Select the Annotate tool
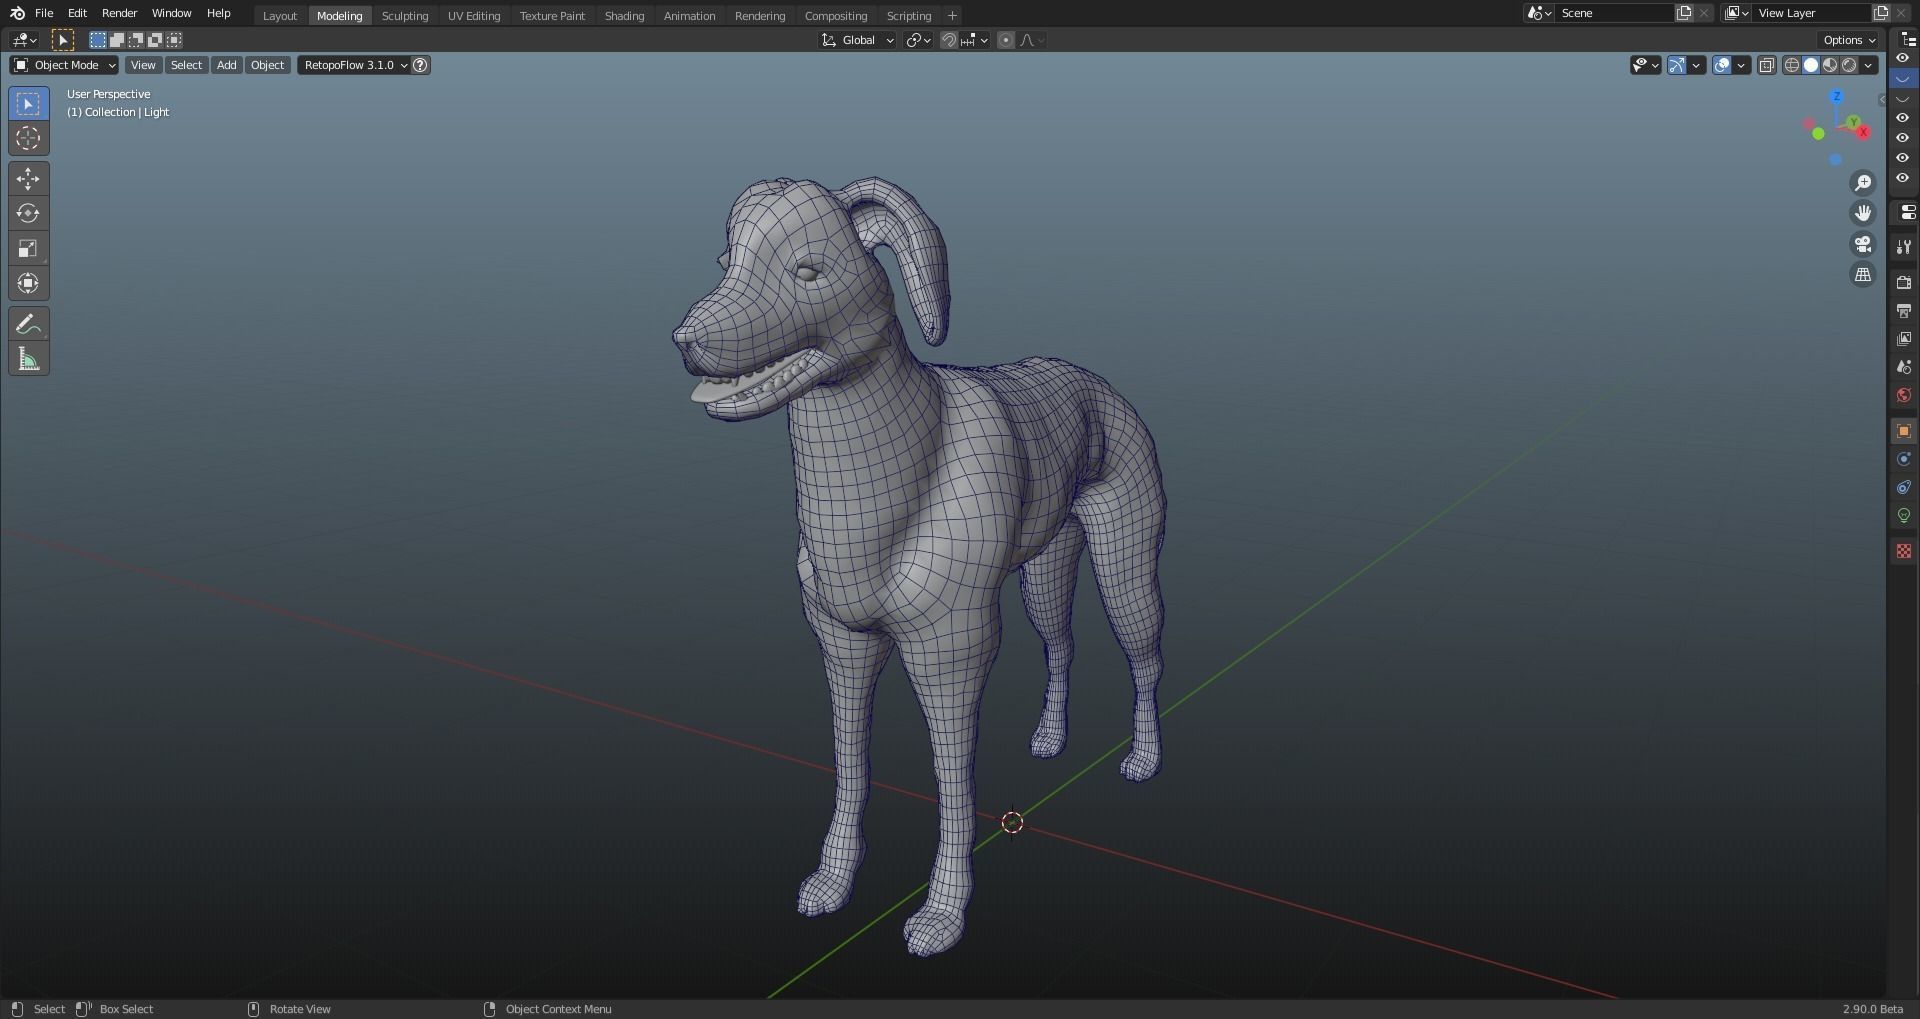This screenshot has width=1920, height=1019. point(28,324)
